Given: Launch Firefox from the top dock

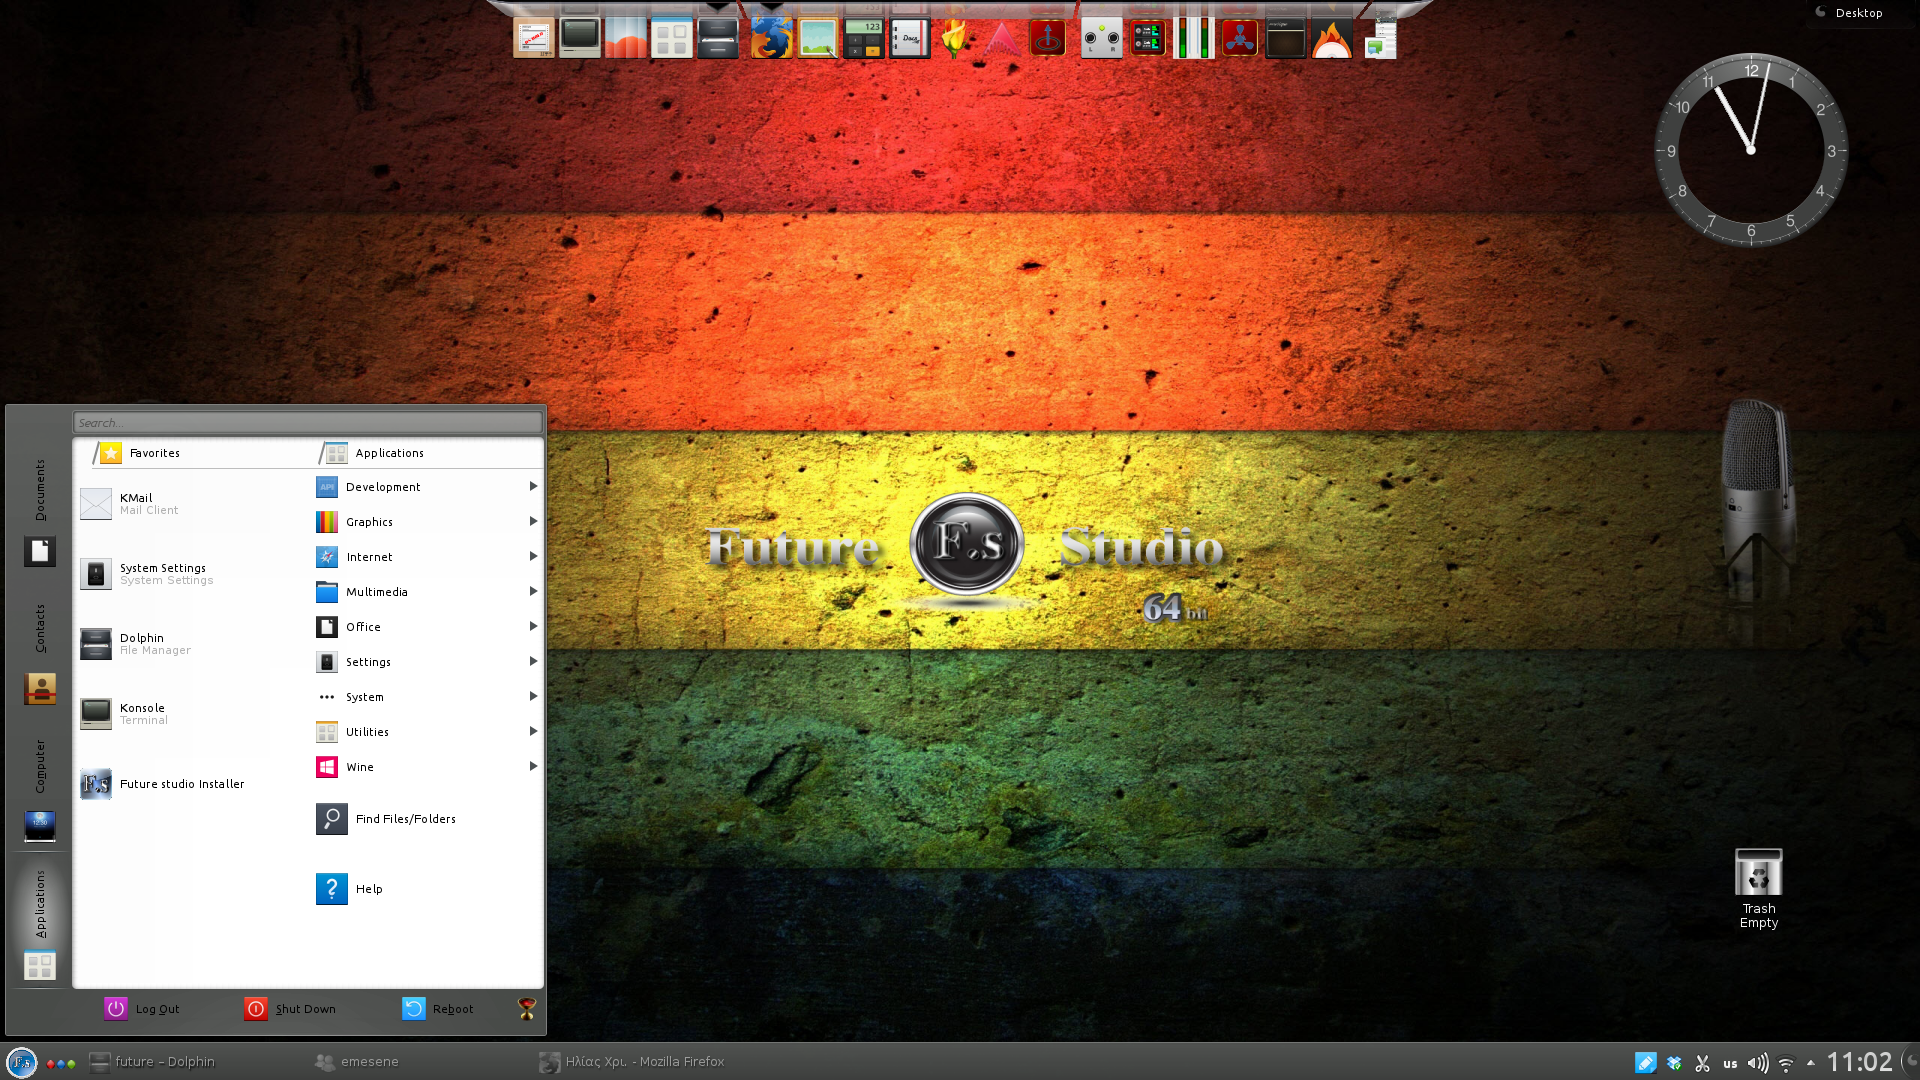Looking at the screenshot, I should click(x=771, y=39).
